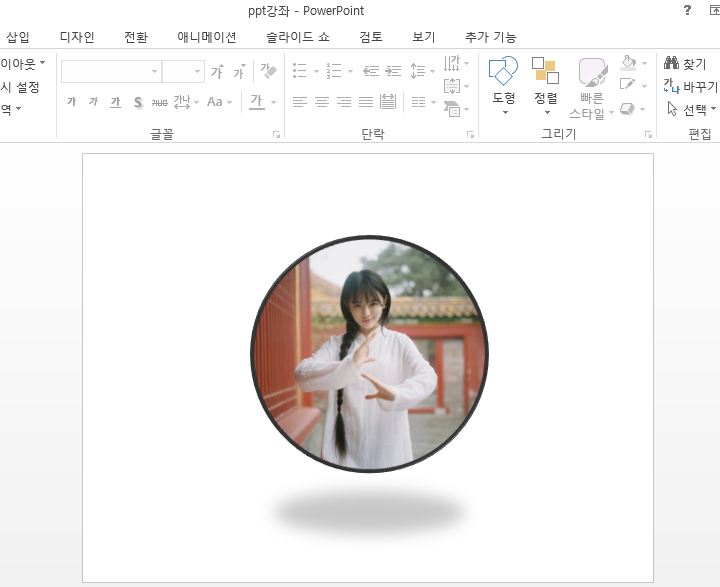Switch to the 검토 tab
The width and height of the screenshot is (720, 587).
[371, 37]
